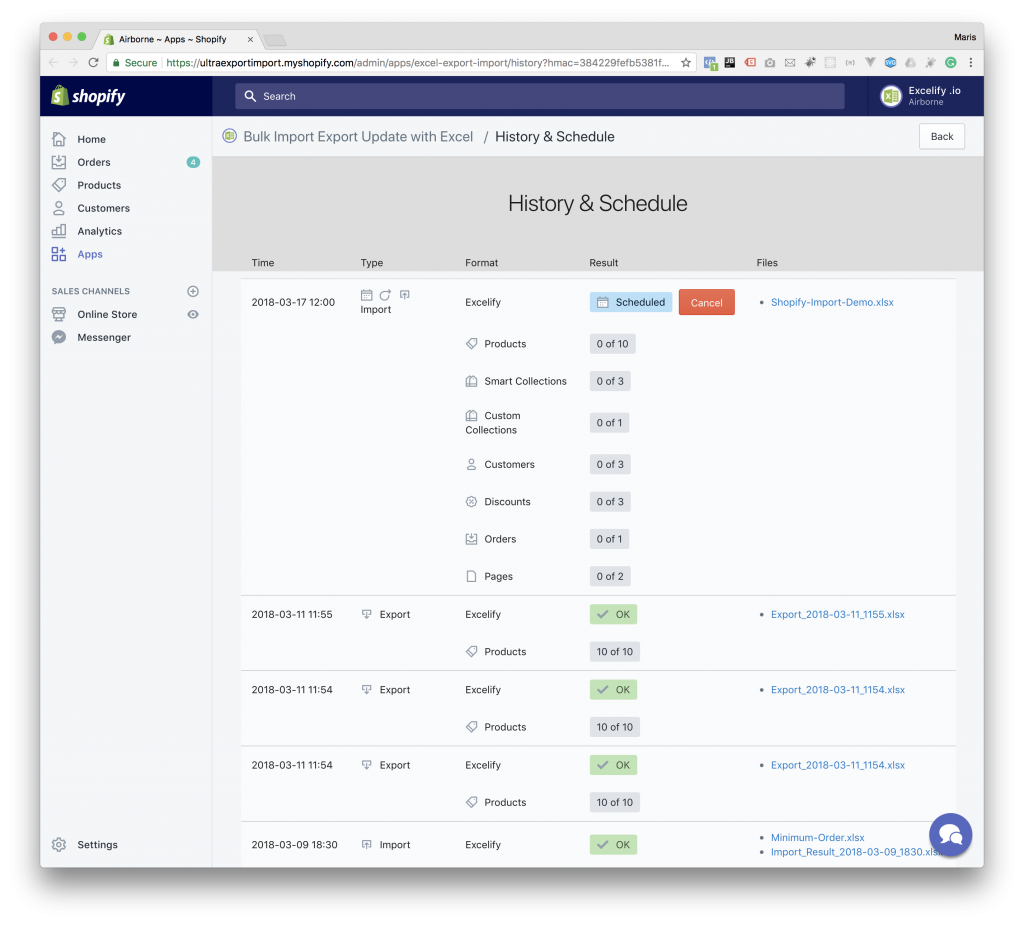1024x925 pixels.
Task: Click the Pages document icon
Action: (x=470, y=576)
